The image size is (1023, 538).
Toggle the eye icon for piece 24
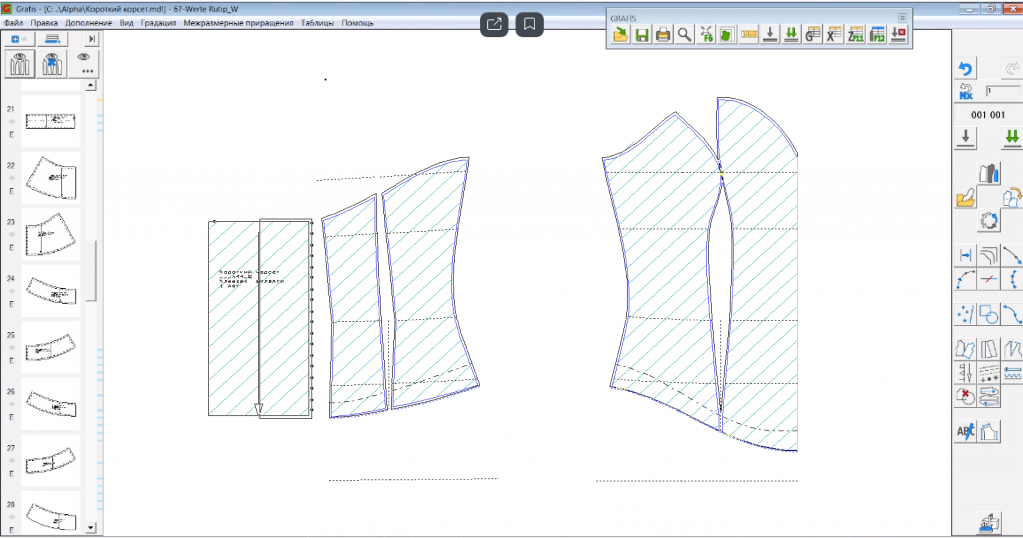point(12,290)
